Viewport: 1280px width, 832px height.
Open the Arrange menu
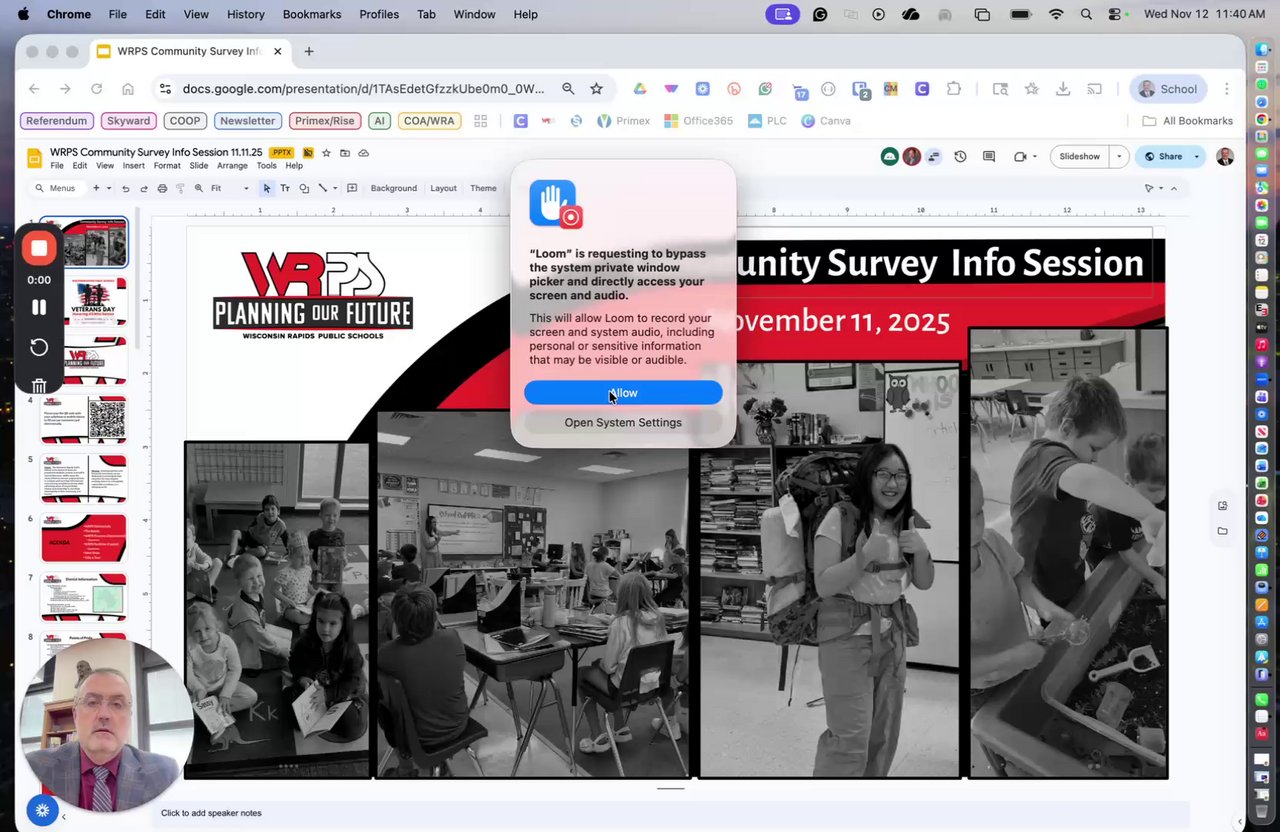(x=233, y=166)
